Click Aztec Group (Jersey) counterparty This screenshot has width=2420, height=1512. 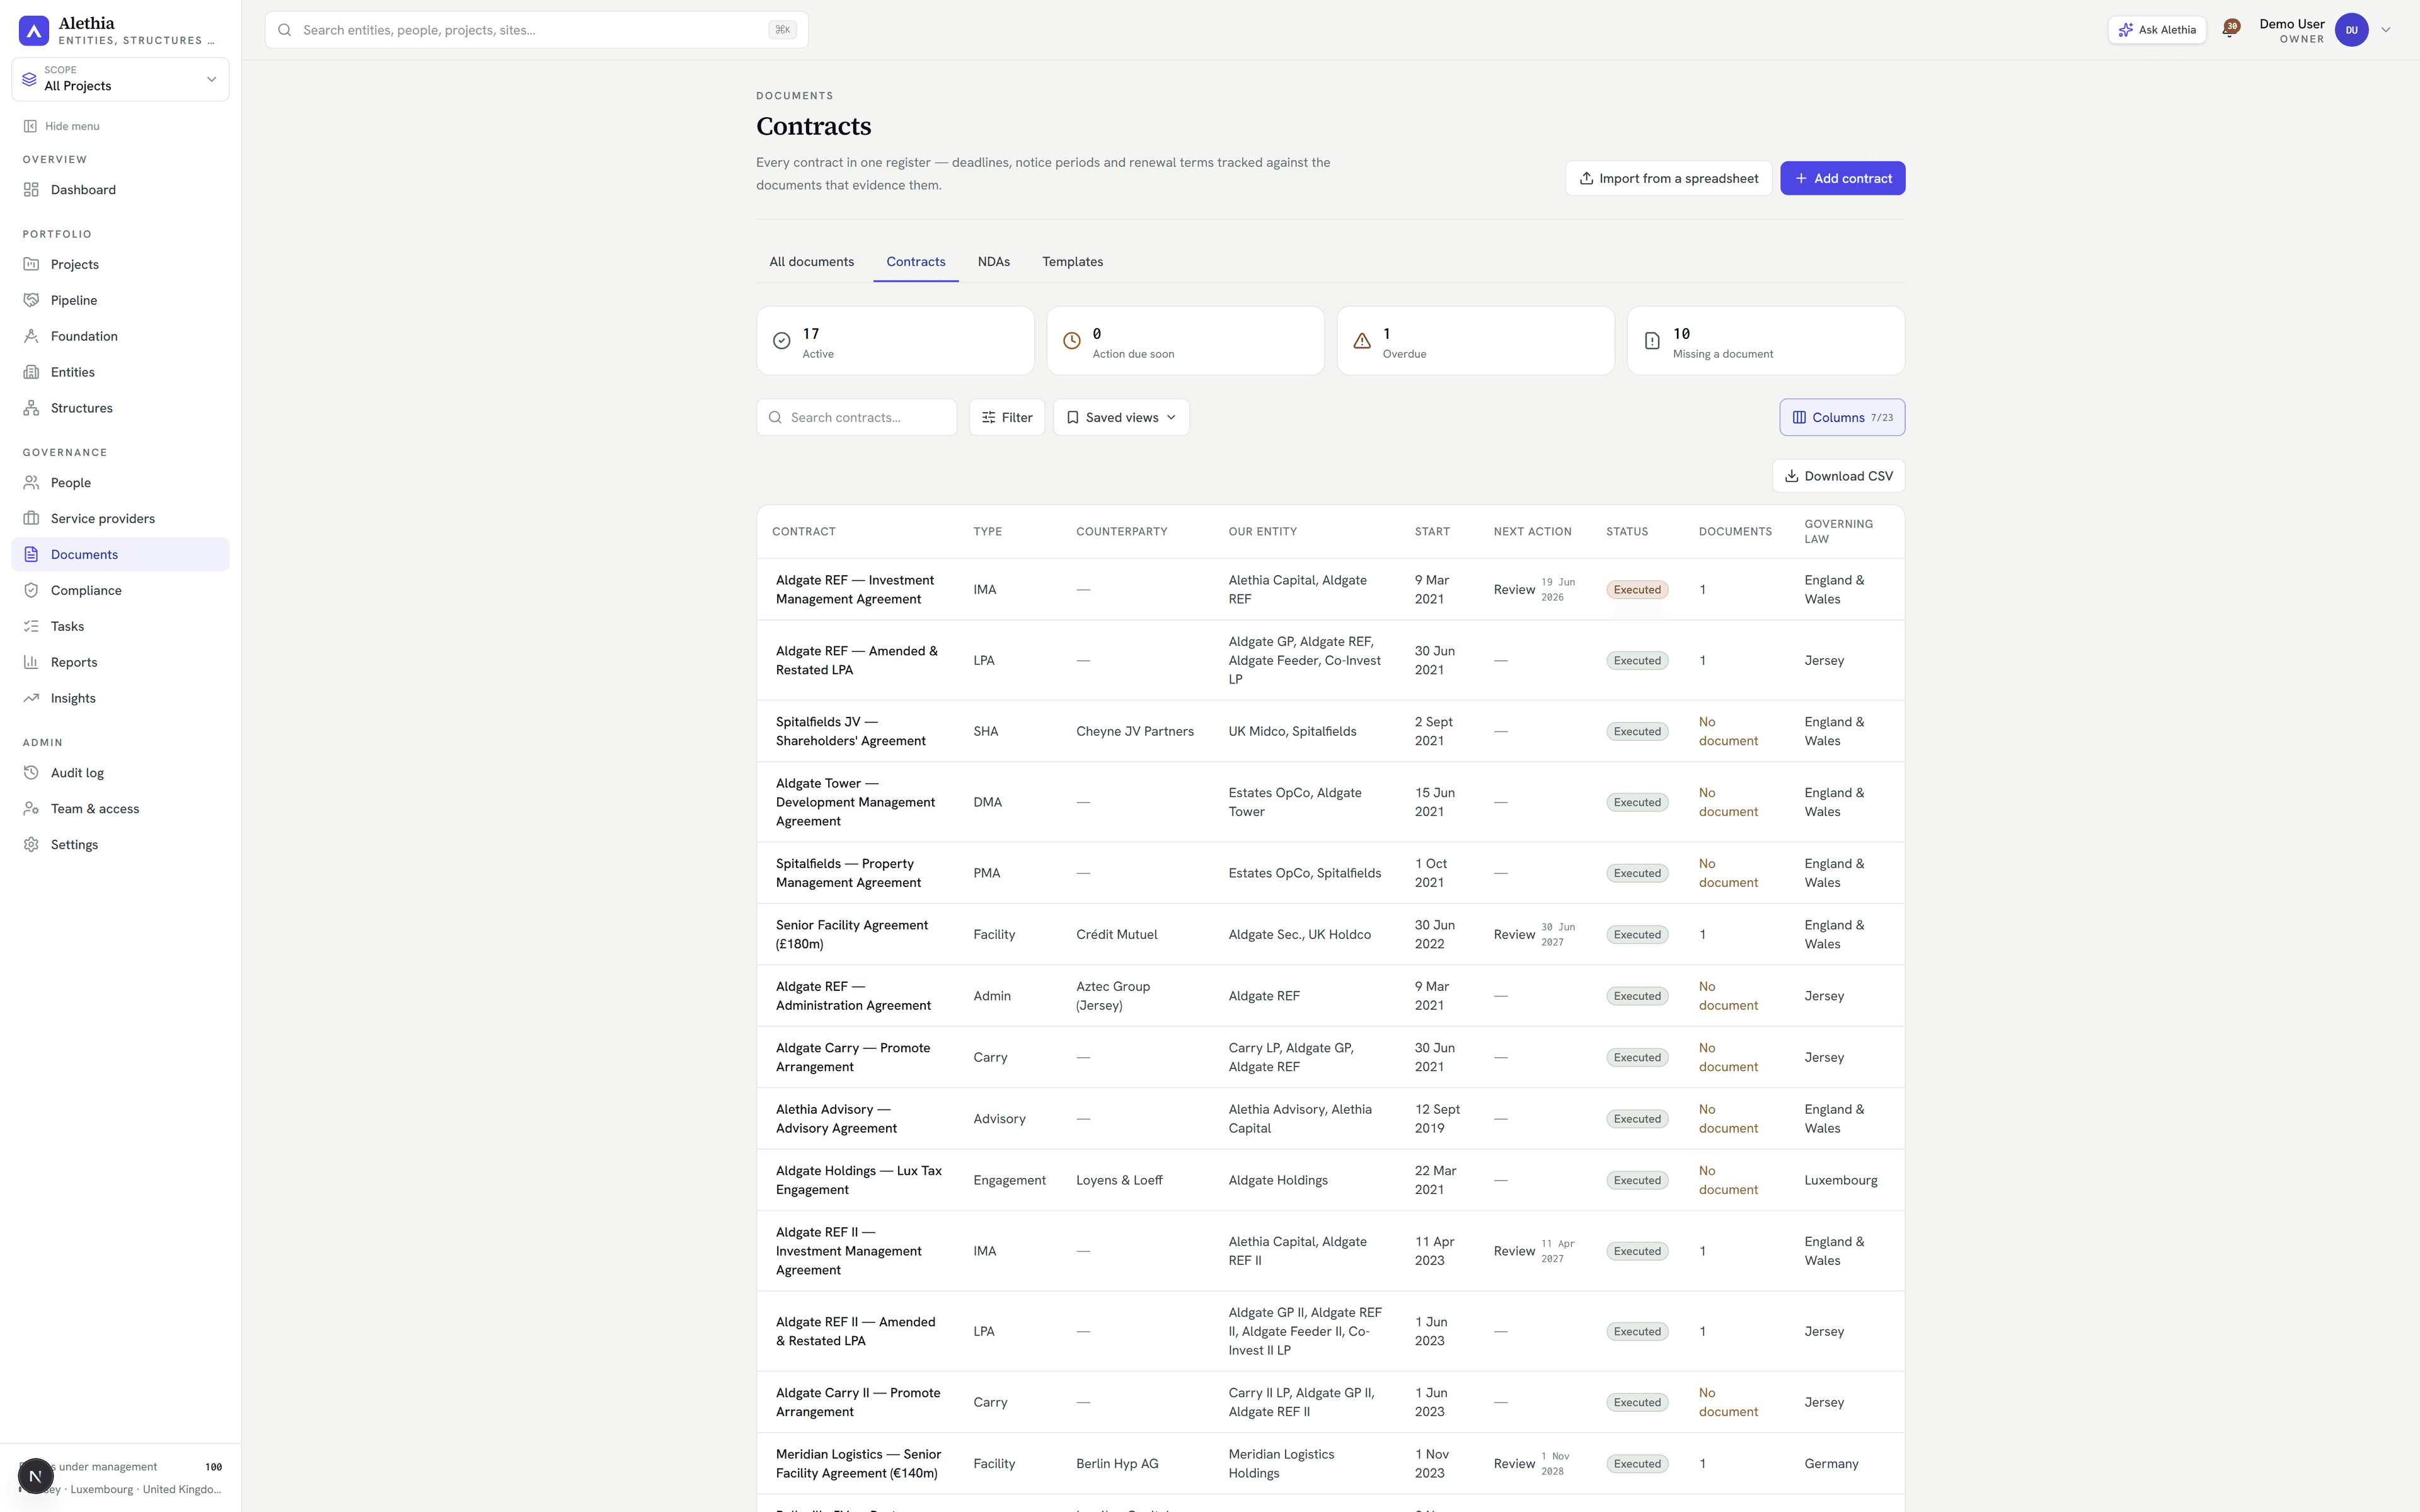click(x=1113, y=996)
